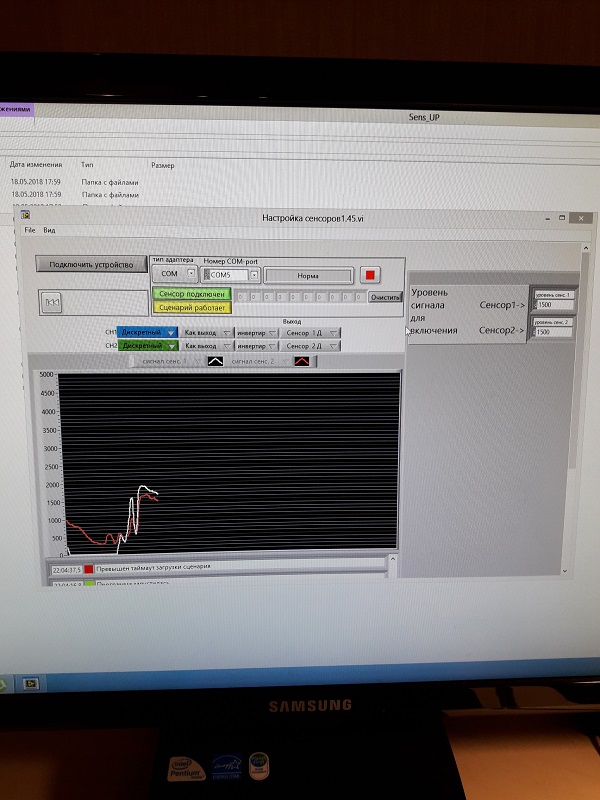Click the stepper beside уровень сенс. 1 value
This screenshot has height=800, width=600.
534,305
